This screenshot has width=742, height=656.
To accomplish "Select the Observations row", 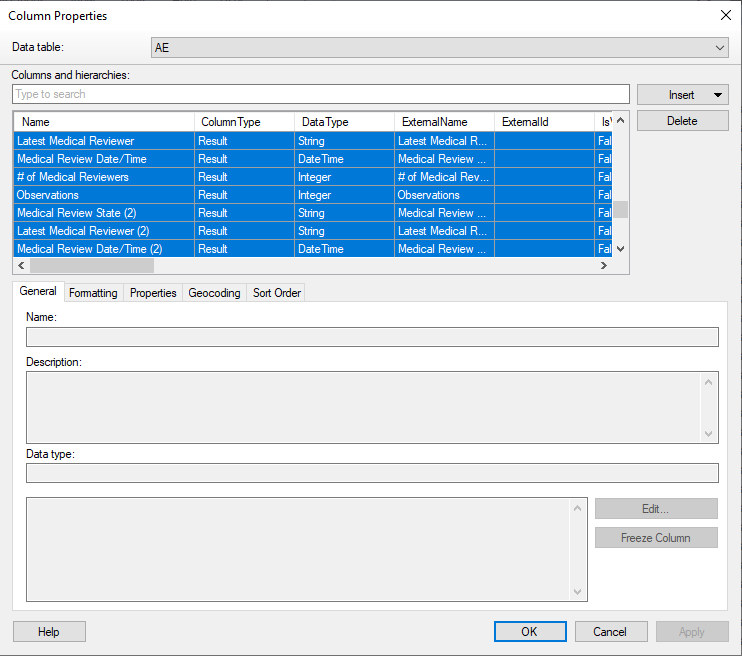I will pos(312,195).
